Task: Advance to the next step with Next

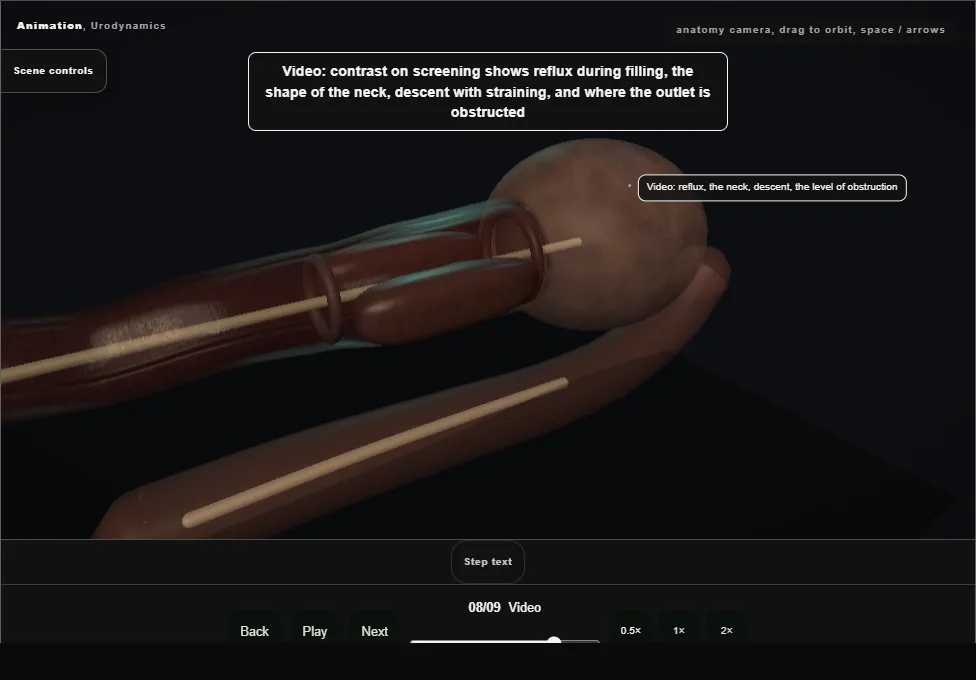Action: click(375, 631)
